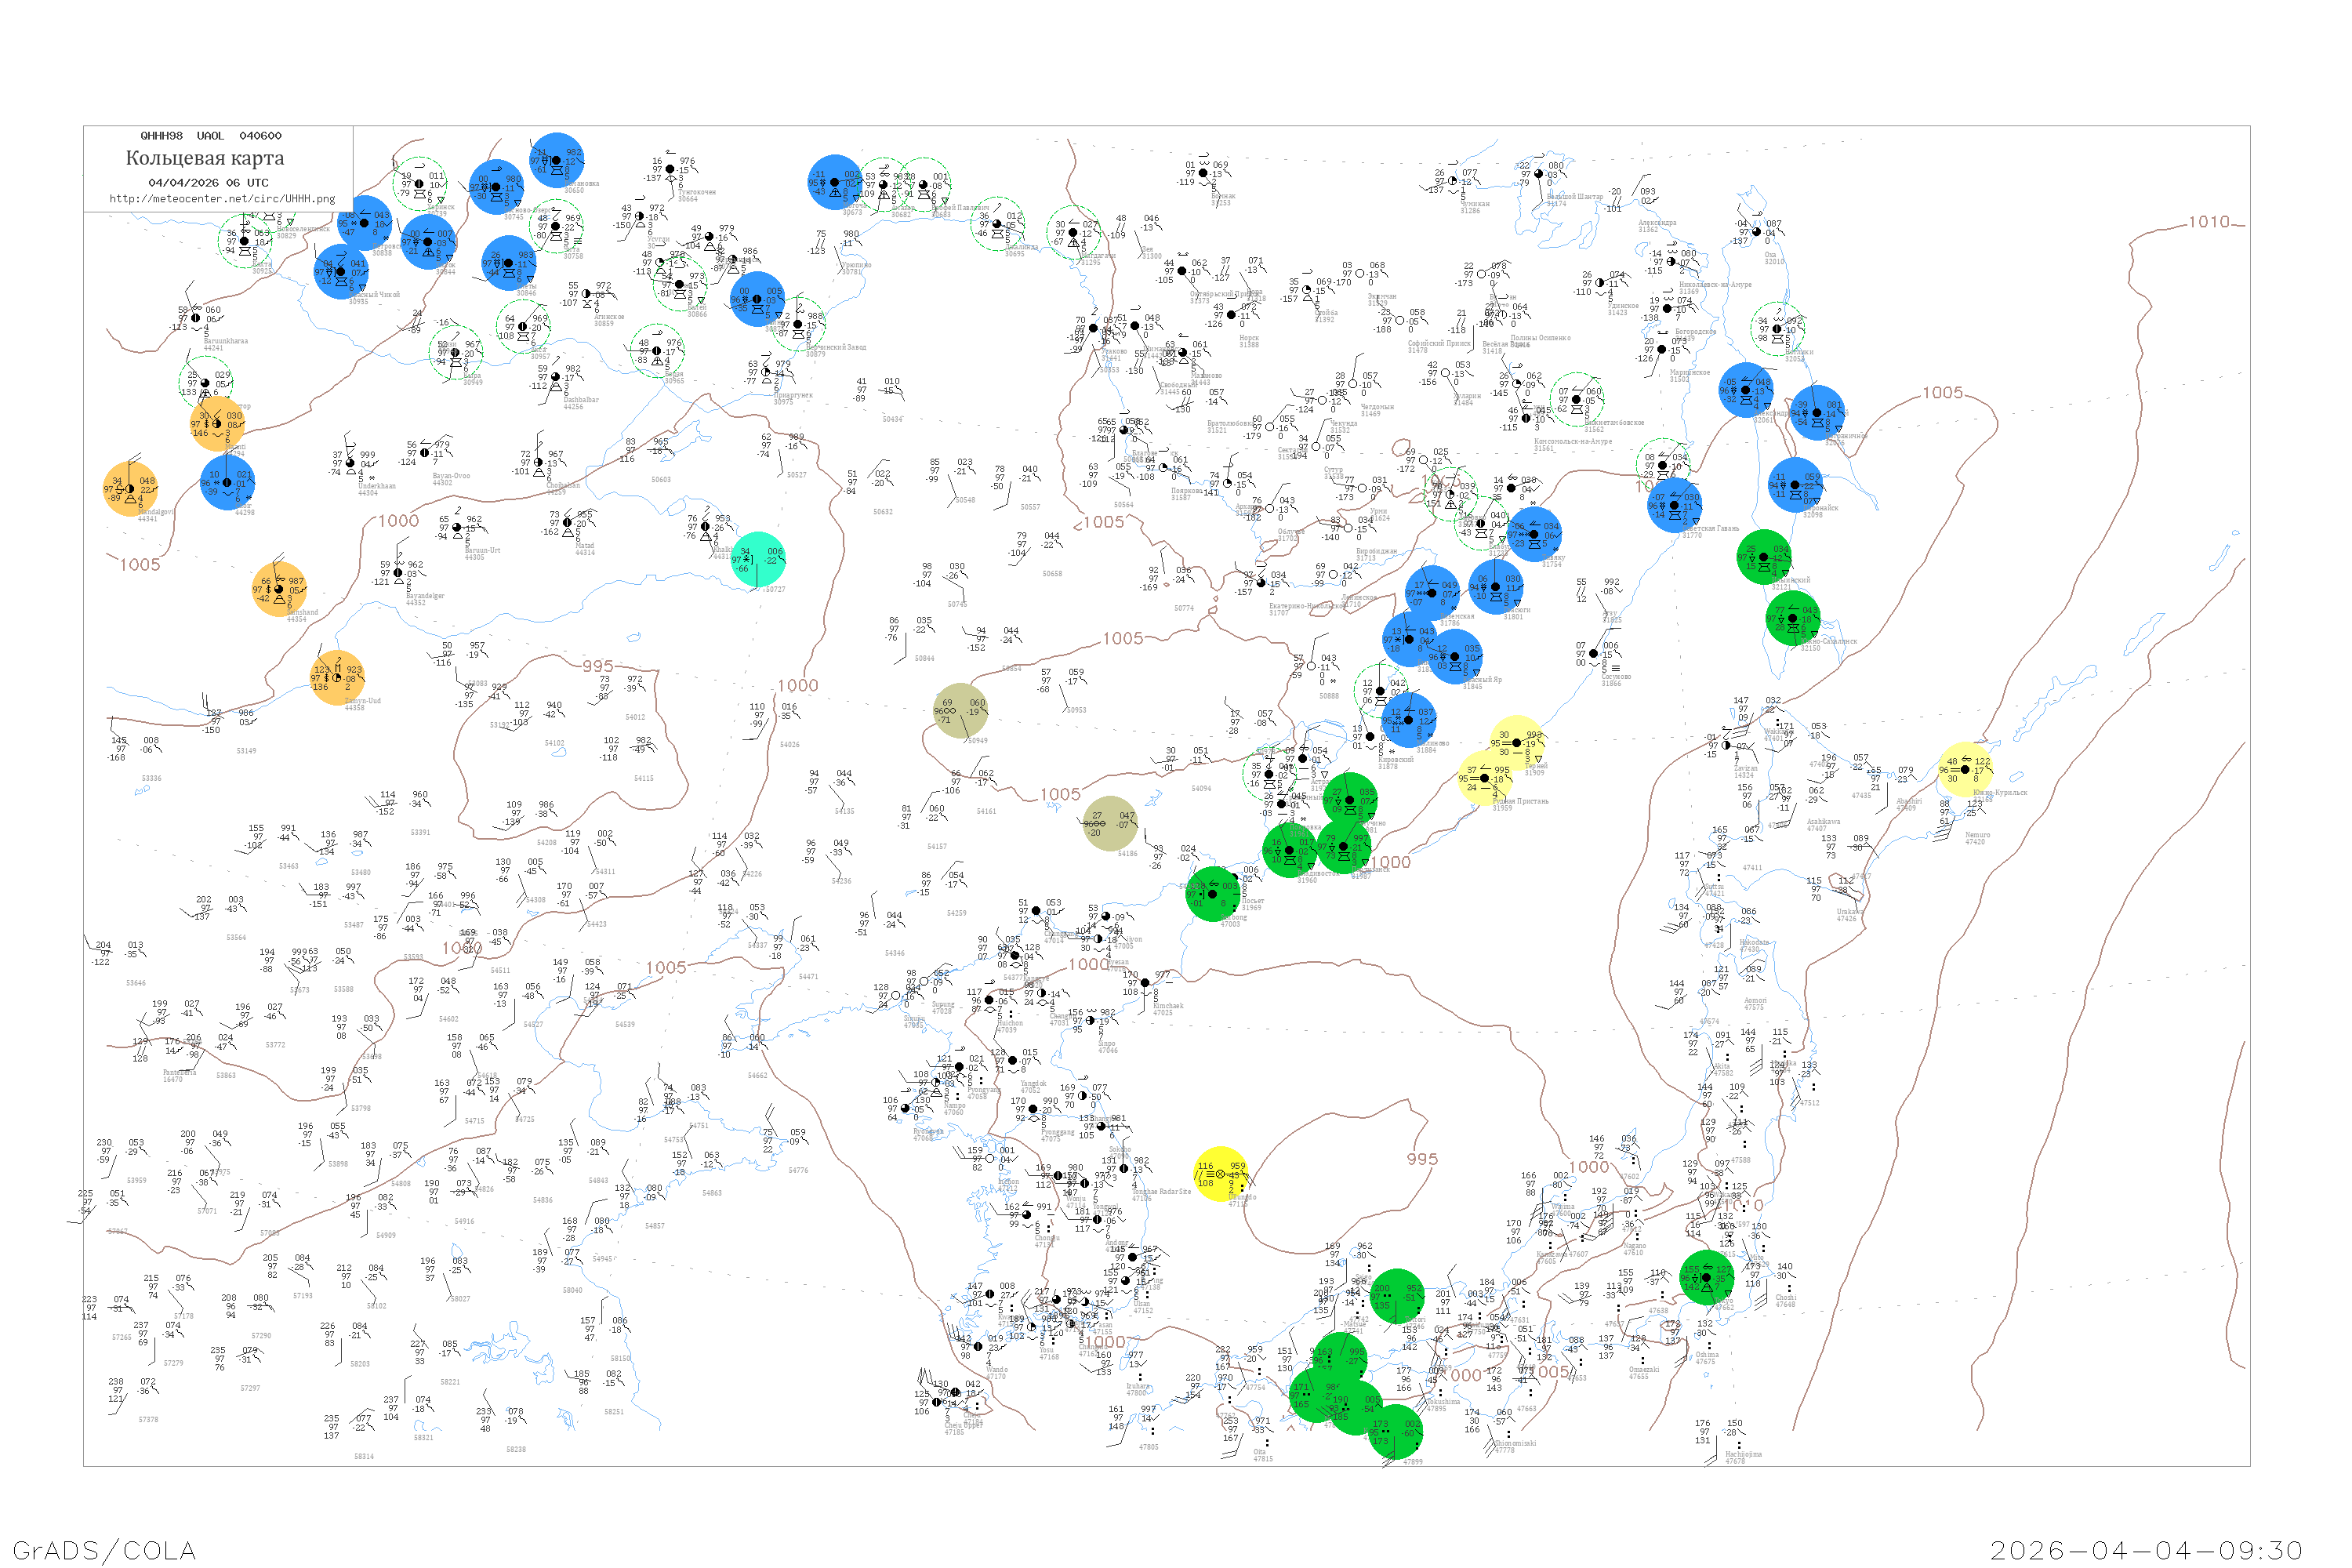Select the green Южно-Сахалинск 32150 station circle

point(1793,618)
